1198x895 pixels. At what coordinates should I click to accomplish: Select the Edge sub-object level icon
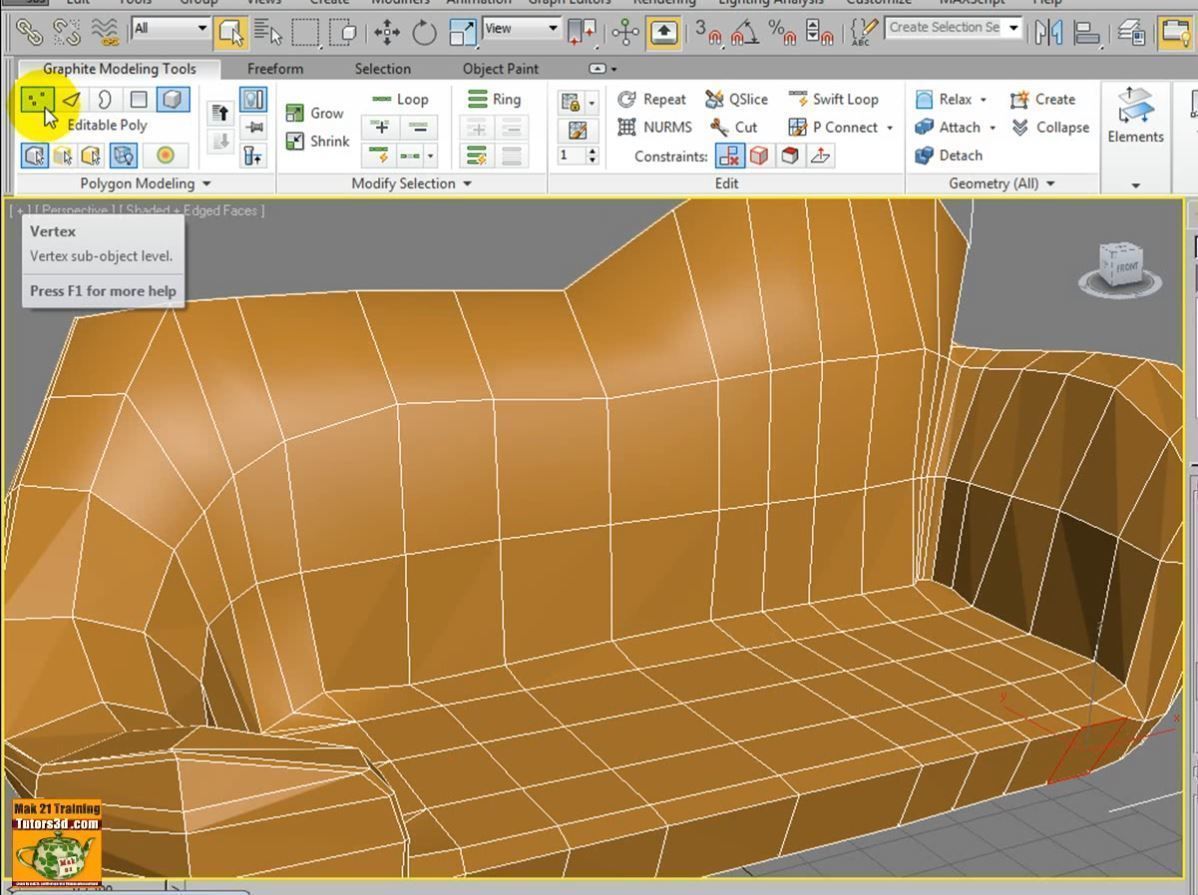(71, 100)
